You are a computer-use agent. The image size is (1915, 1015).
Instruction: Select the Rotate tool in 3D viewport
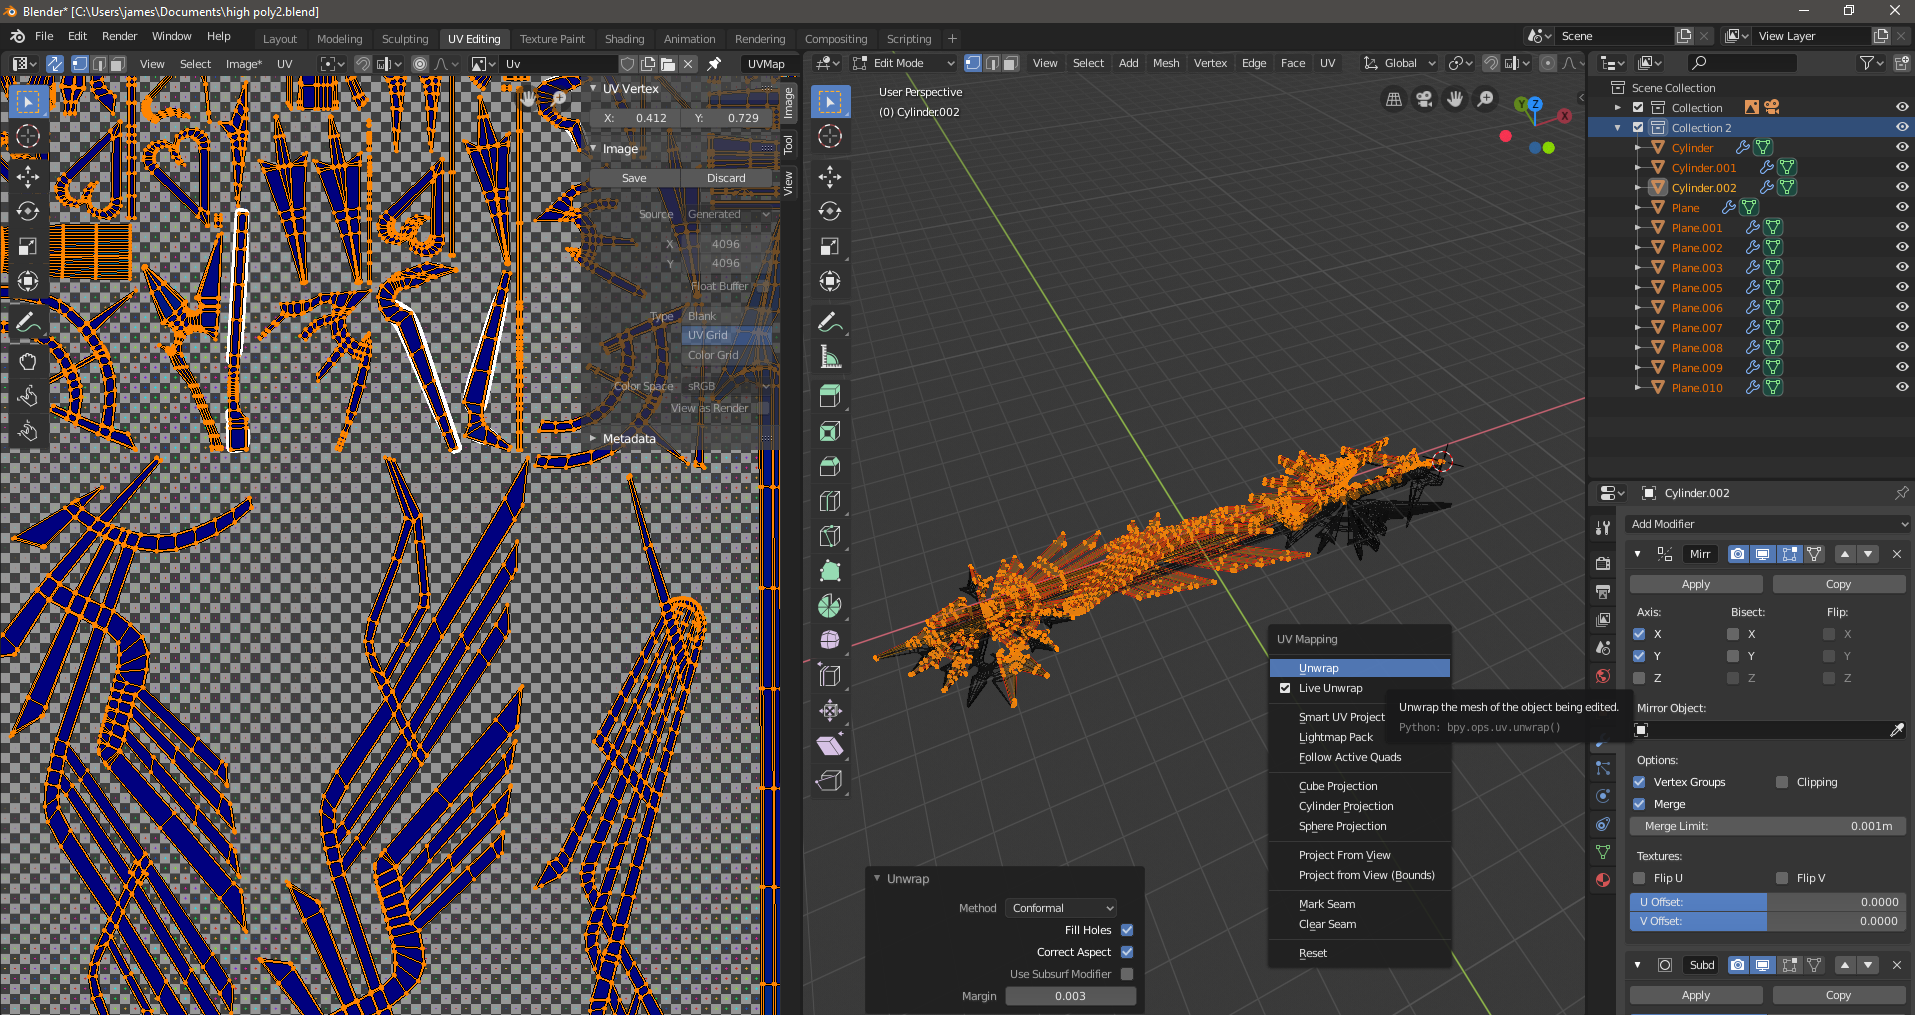(x=829, y=211)
